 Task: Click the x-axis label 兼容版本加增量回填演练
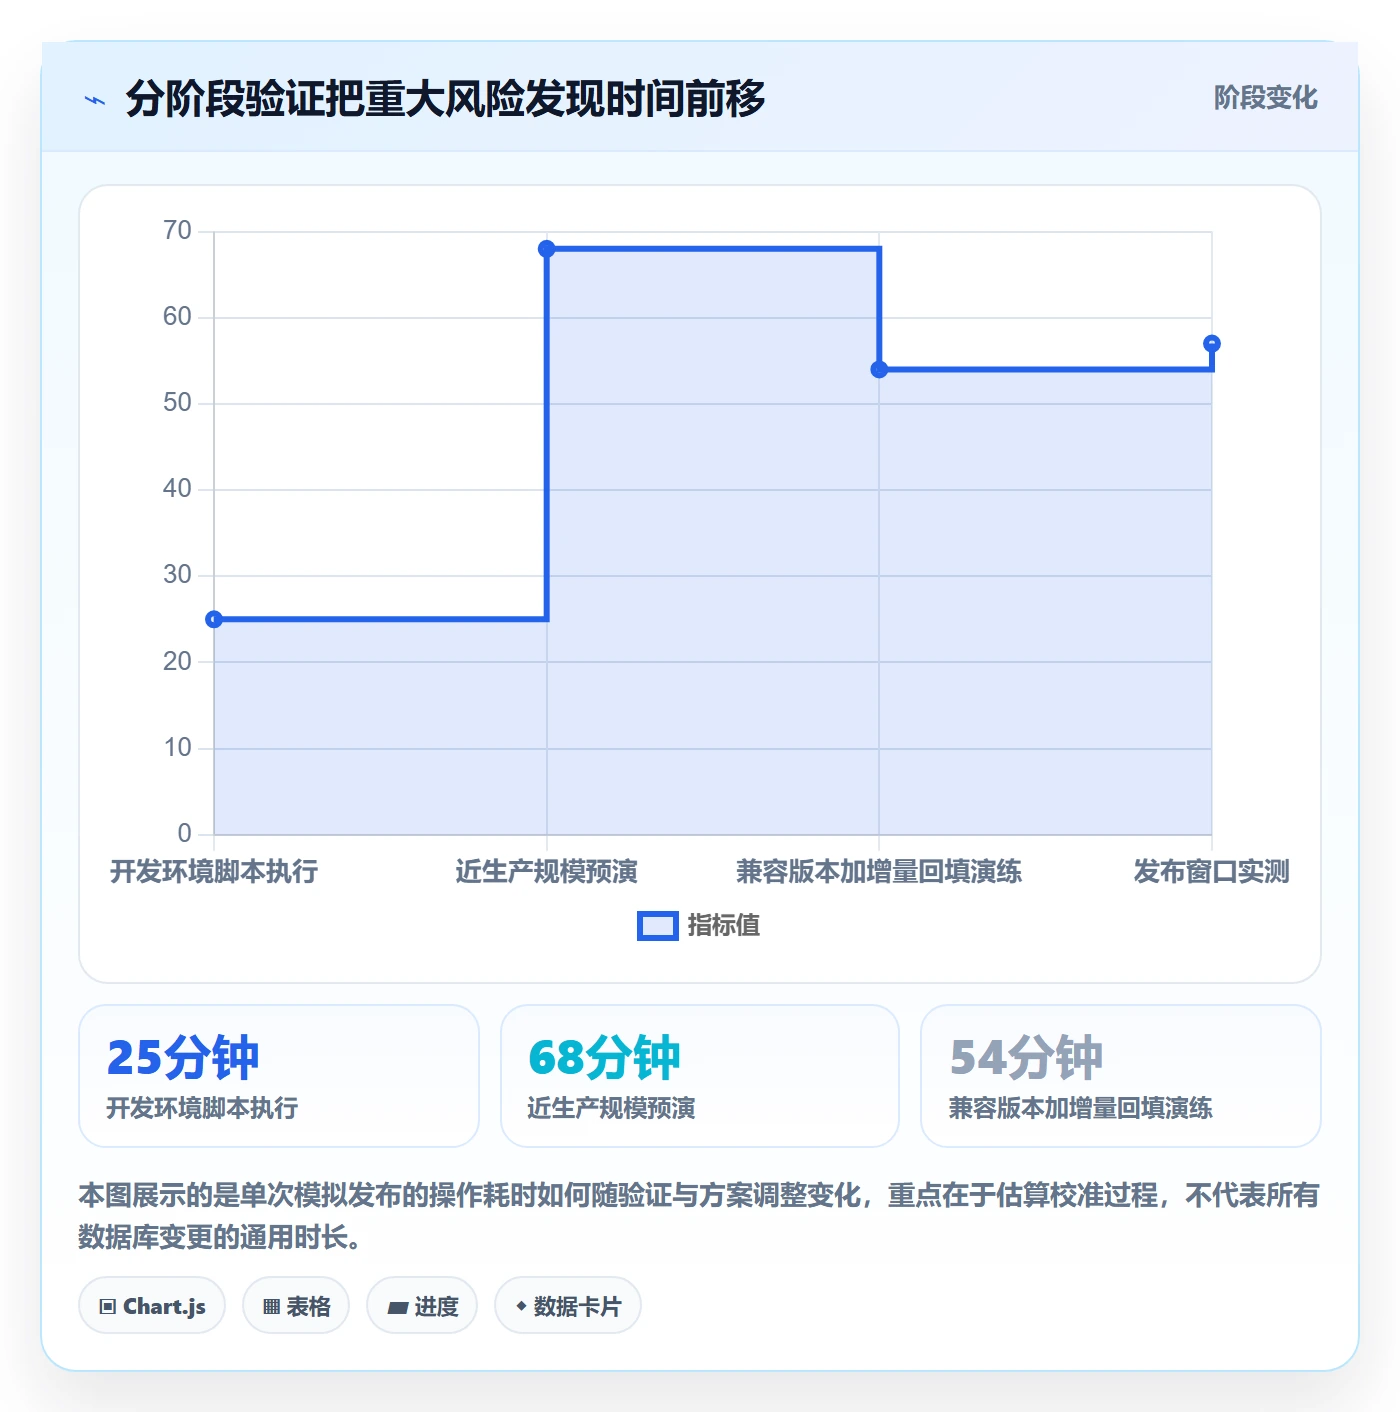pos(879,872)
